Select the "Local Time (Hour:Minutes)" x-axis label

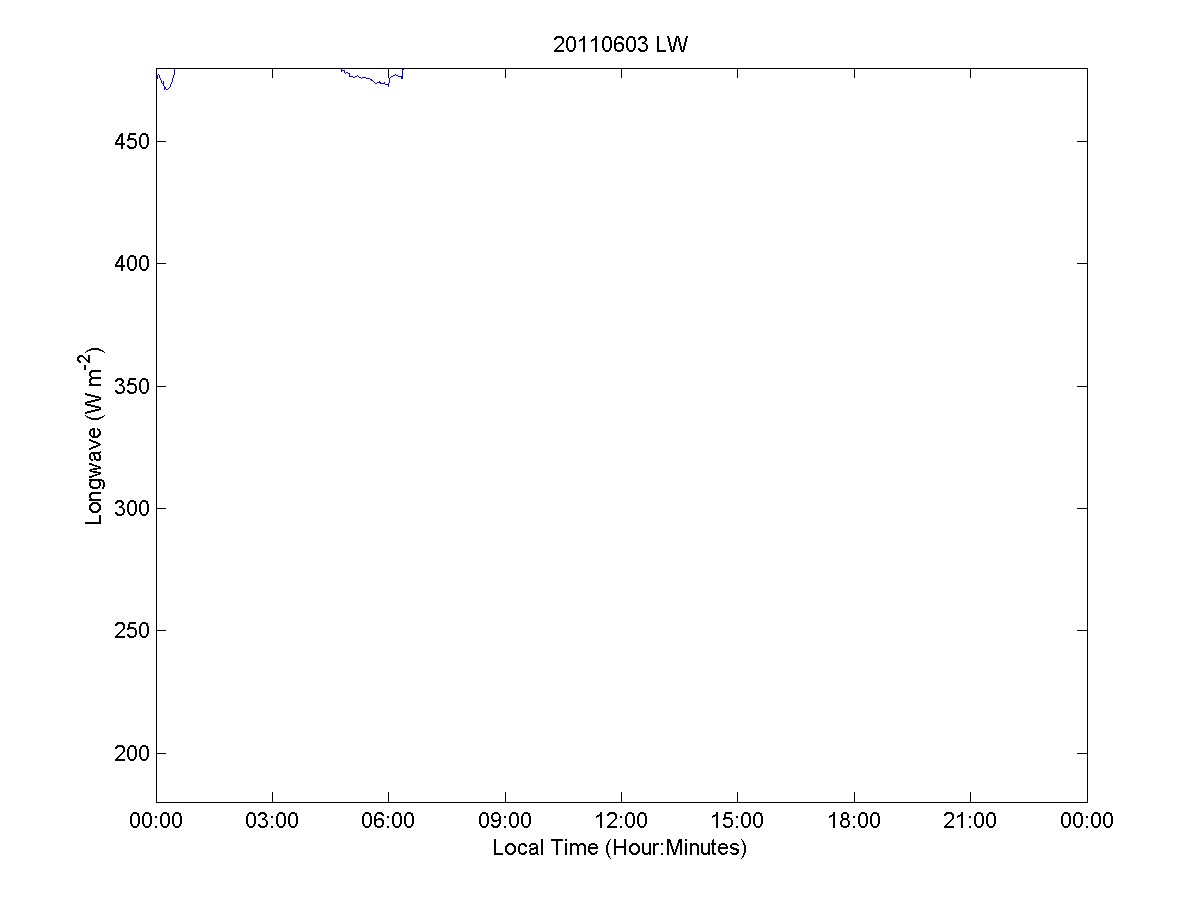tap(620, 848)
